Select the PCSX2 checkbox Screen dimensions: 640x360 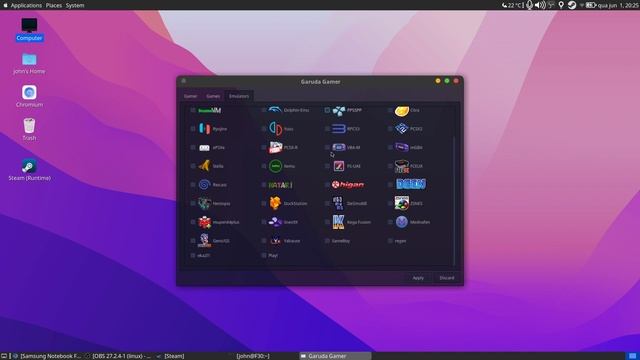point(390,129)
